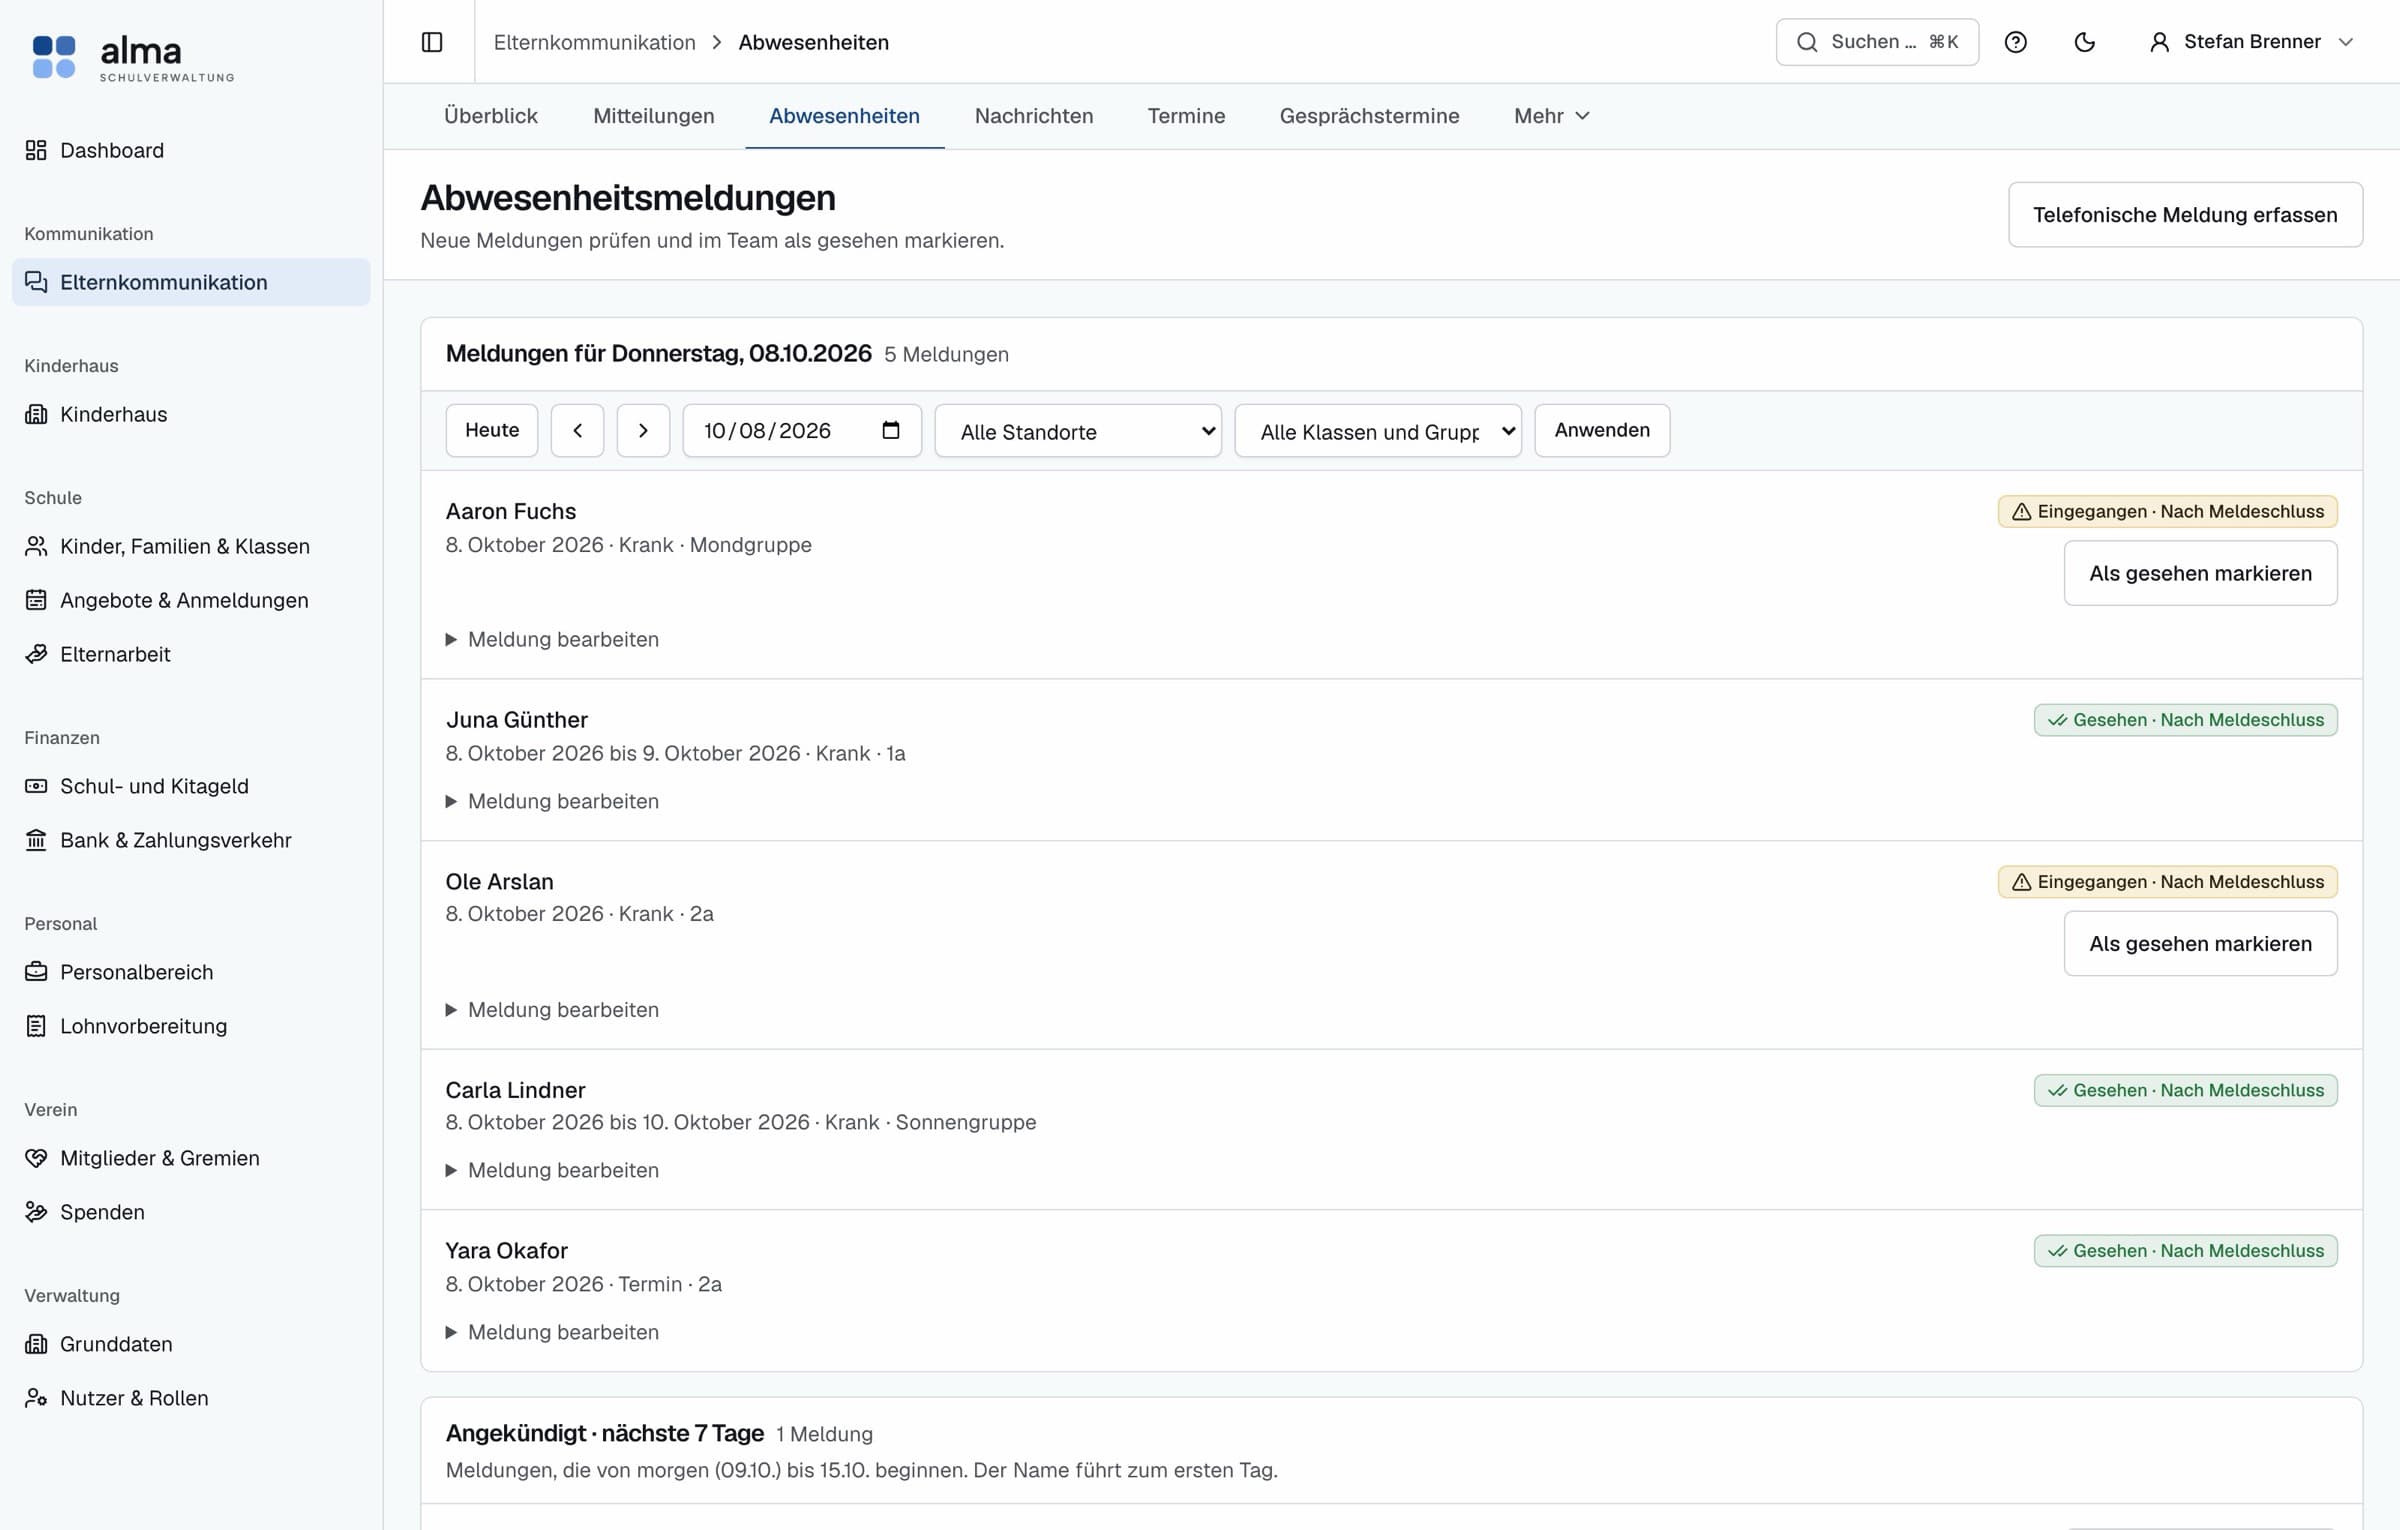Open Bank & Zahlungsverkehr
Viewport: 2400px width, 1530px height.
tap(191, 840)
